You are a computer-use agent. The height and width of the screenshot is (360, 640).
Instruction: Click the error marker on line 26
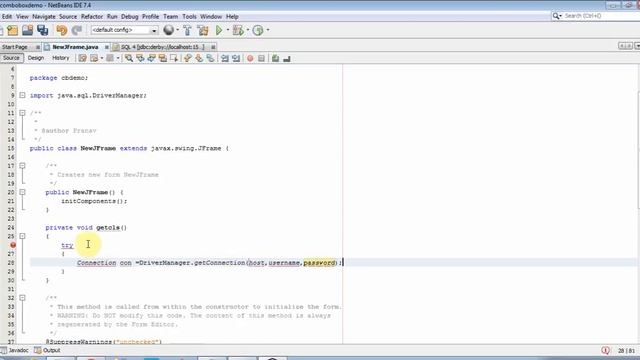pyautogui.click(x=13, y=245)
